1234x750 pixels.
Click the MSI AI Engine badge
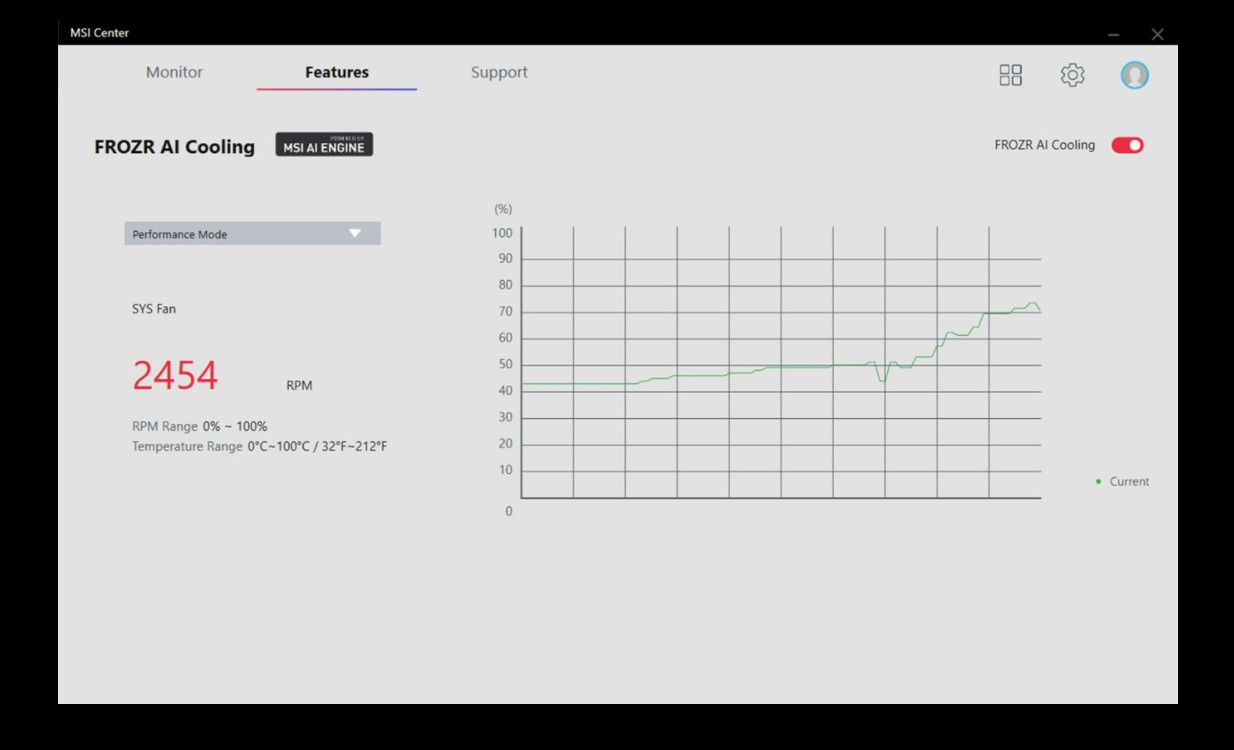click(324, 145)
